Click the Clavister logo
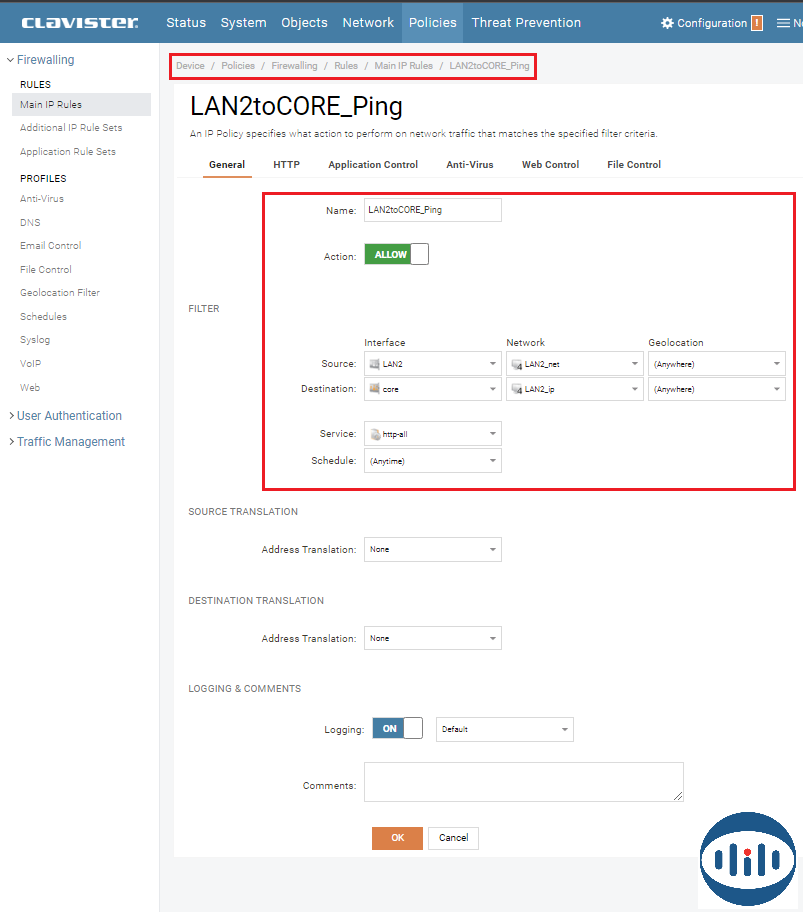 [x=80, y=22]
